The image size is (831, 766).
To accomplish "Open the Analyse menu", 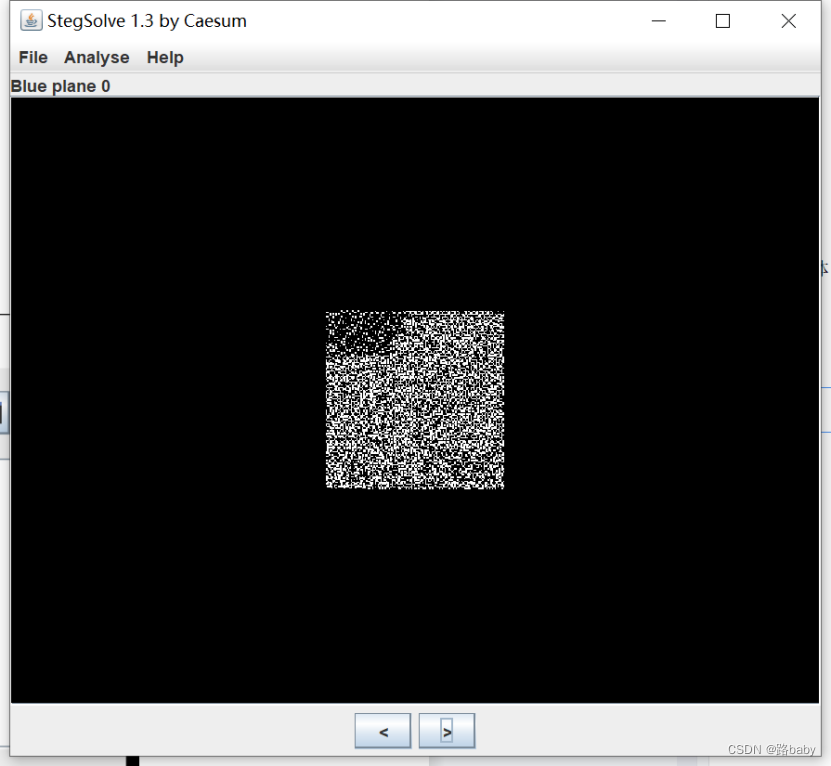I will click(96, 57).
